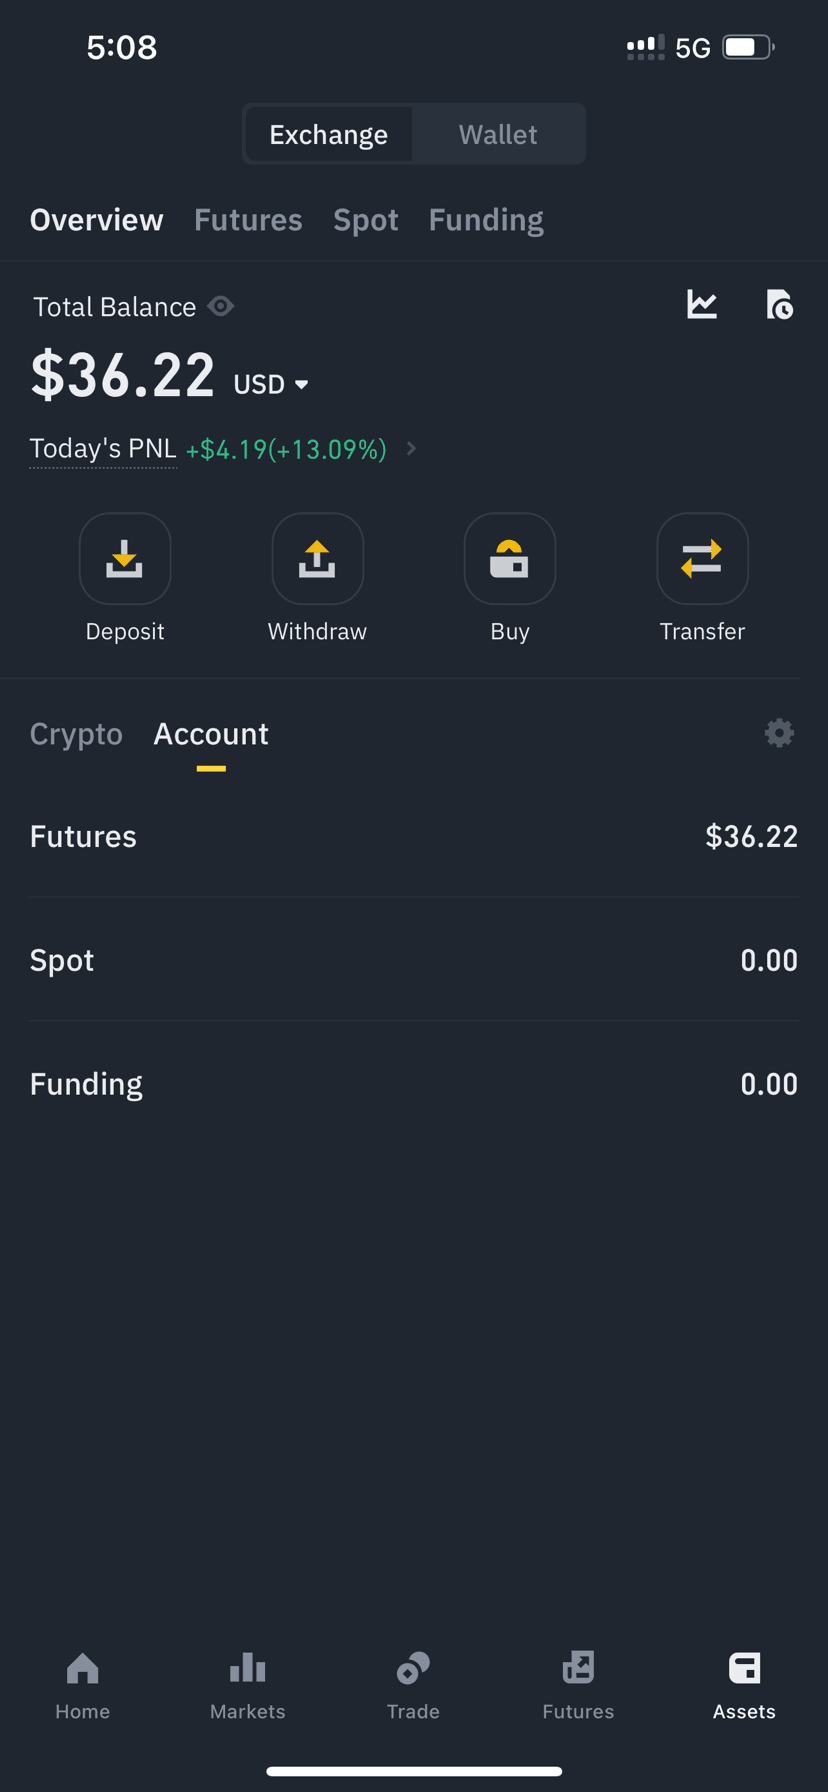Hide balance with the eye icon
The image size is (828, 1792).
point(221,306)
